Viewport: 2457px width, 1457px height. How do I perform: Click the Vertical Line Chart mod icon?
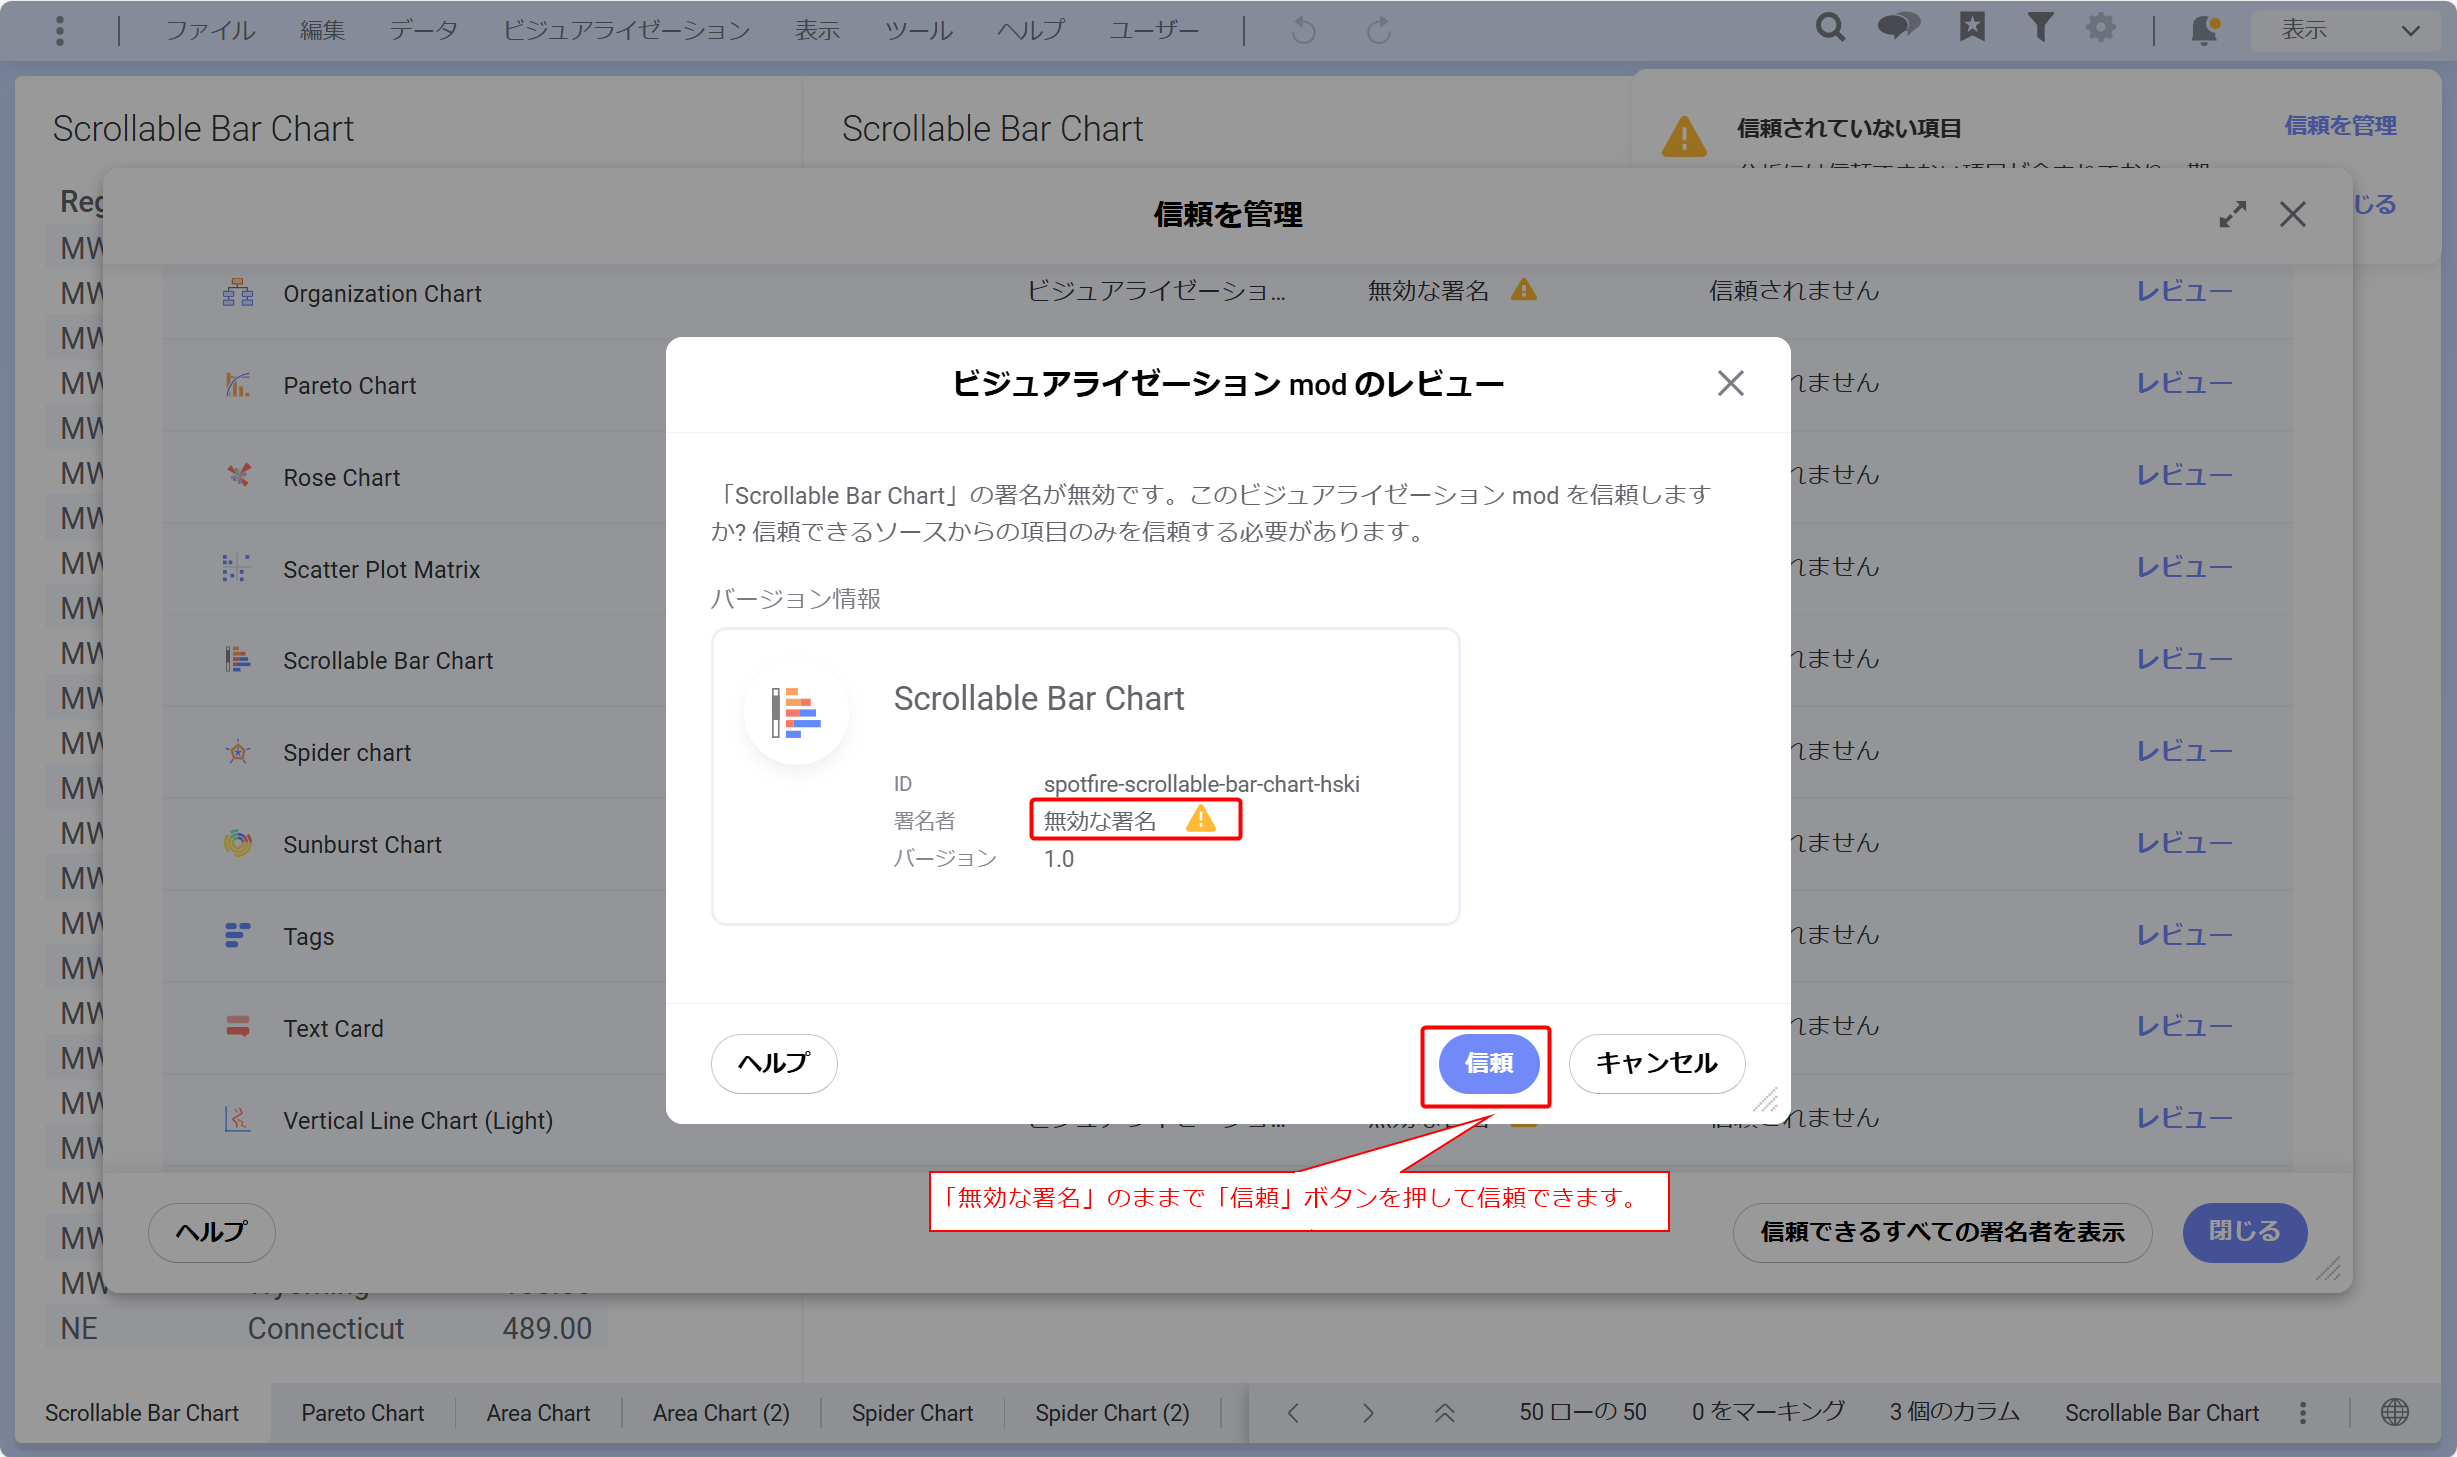[237, 1119]
